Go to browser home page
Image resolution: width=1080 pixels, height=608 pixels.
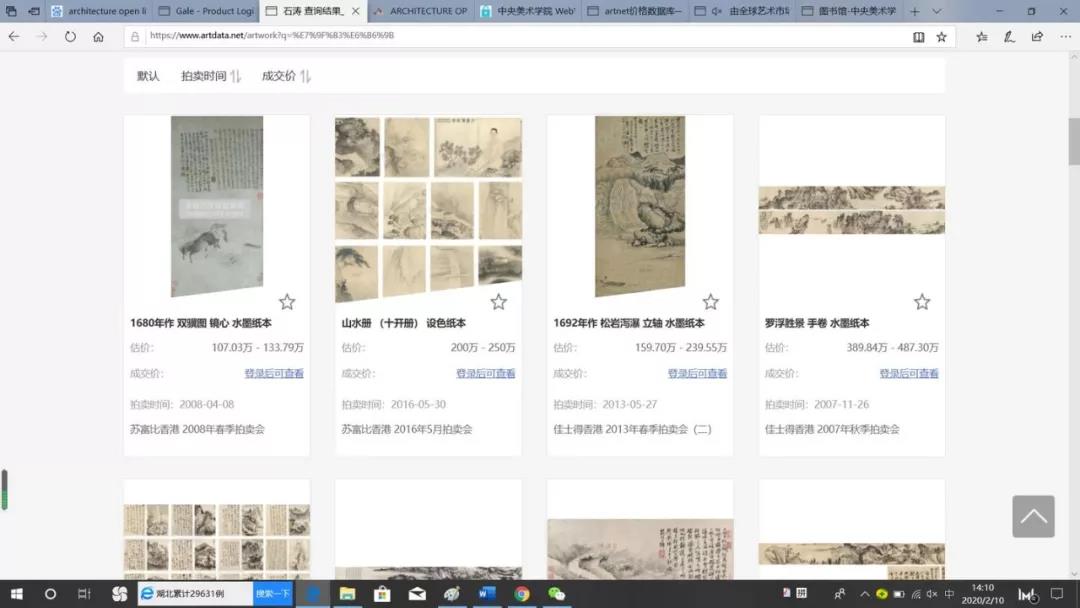click(x=98, y=37)
